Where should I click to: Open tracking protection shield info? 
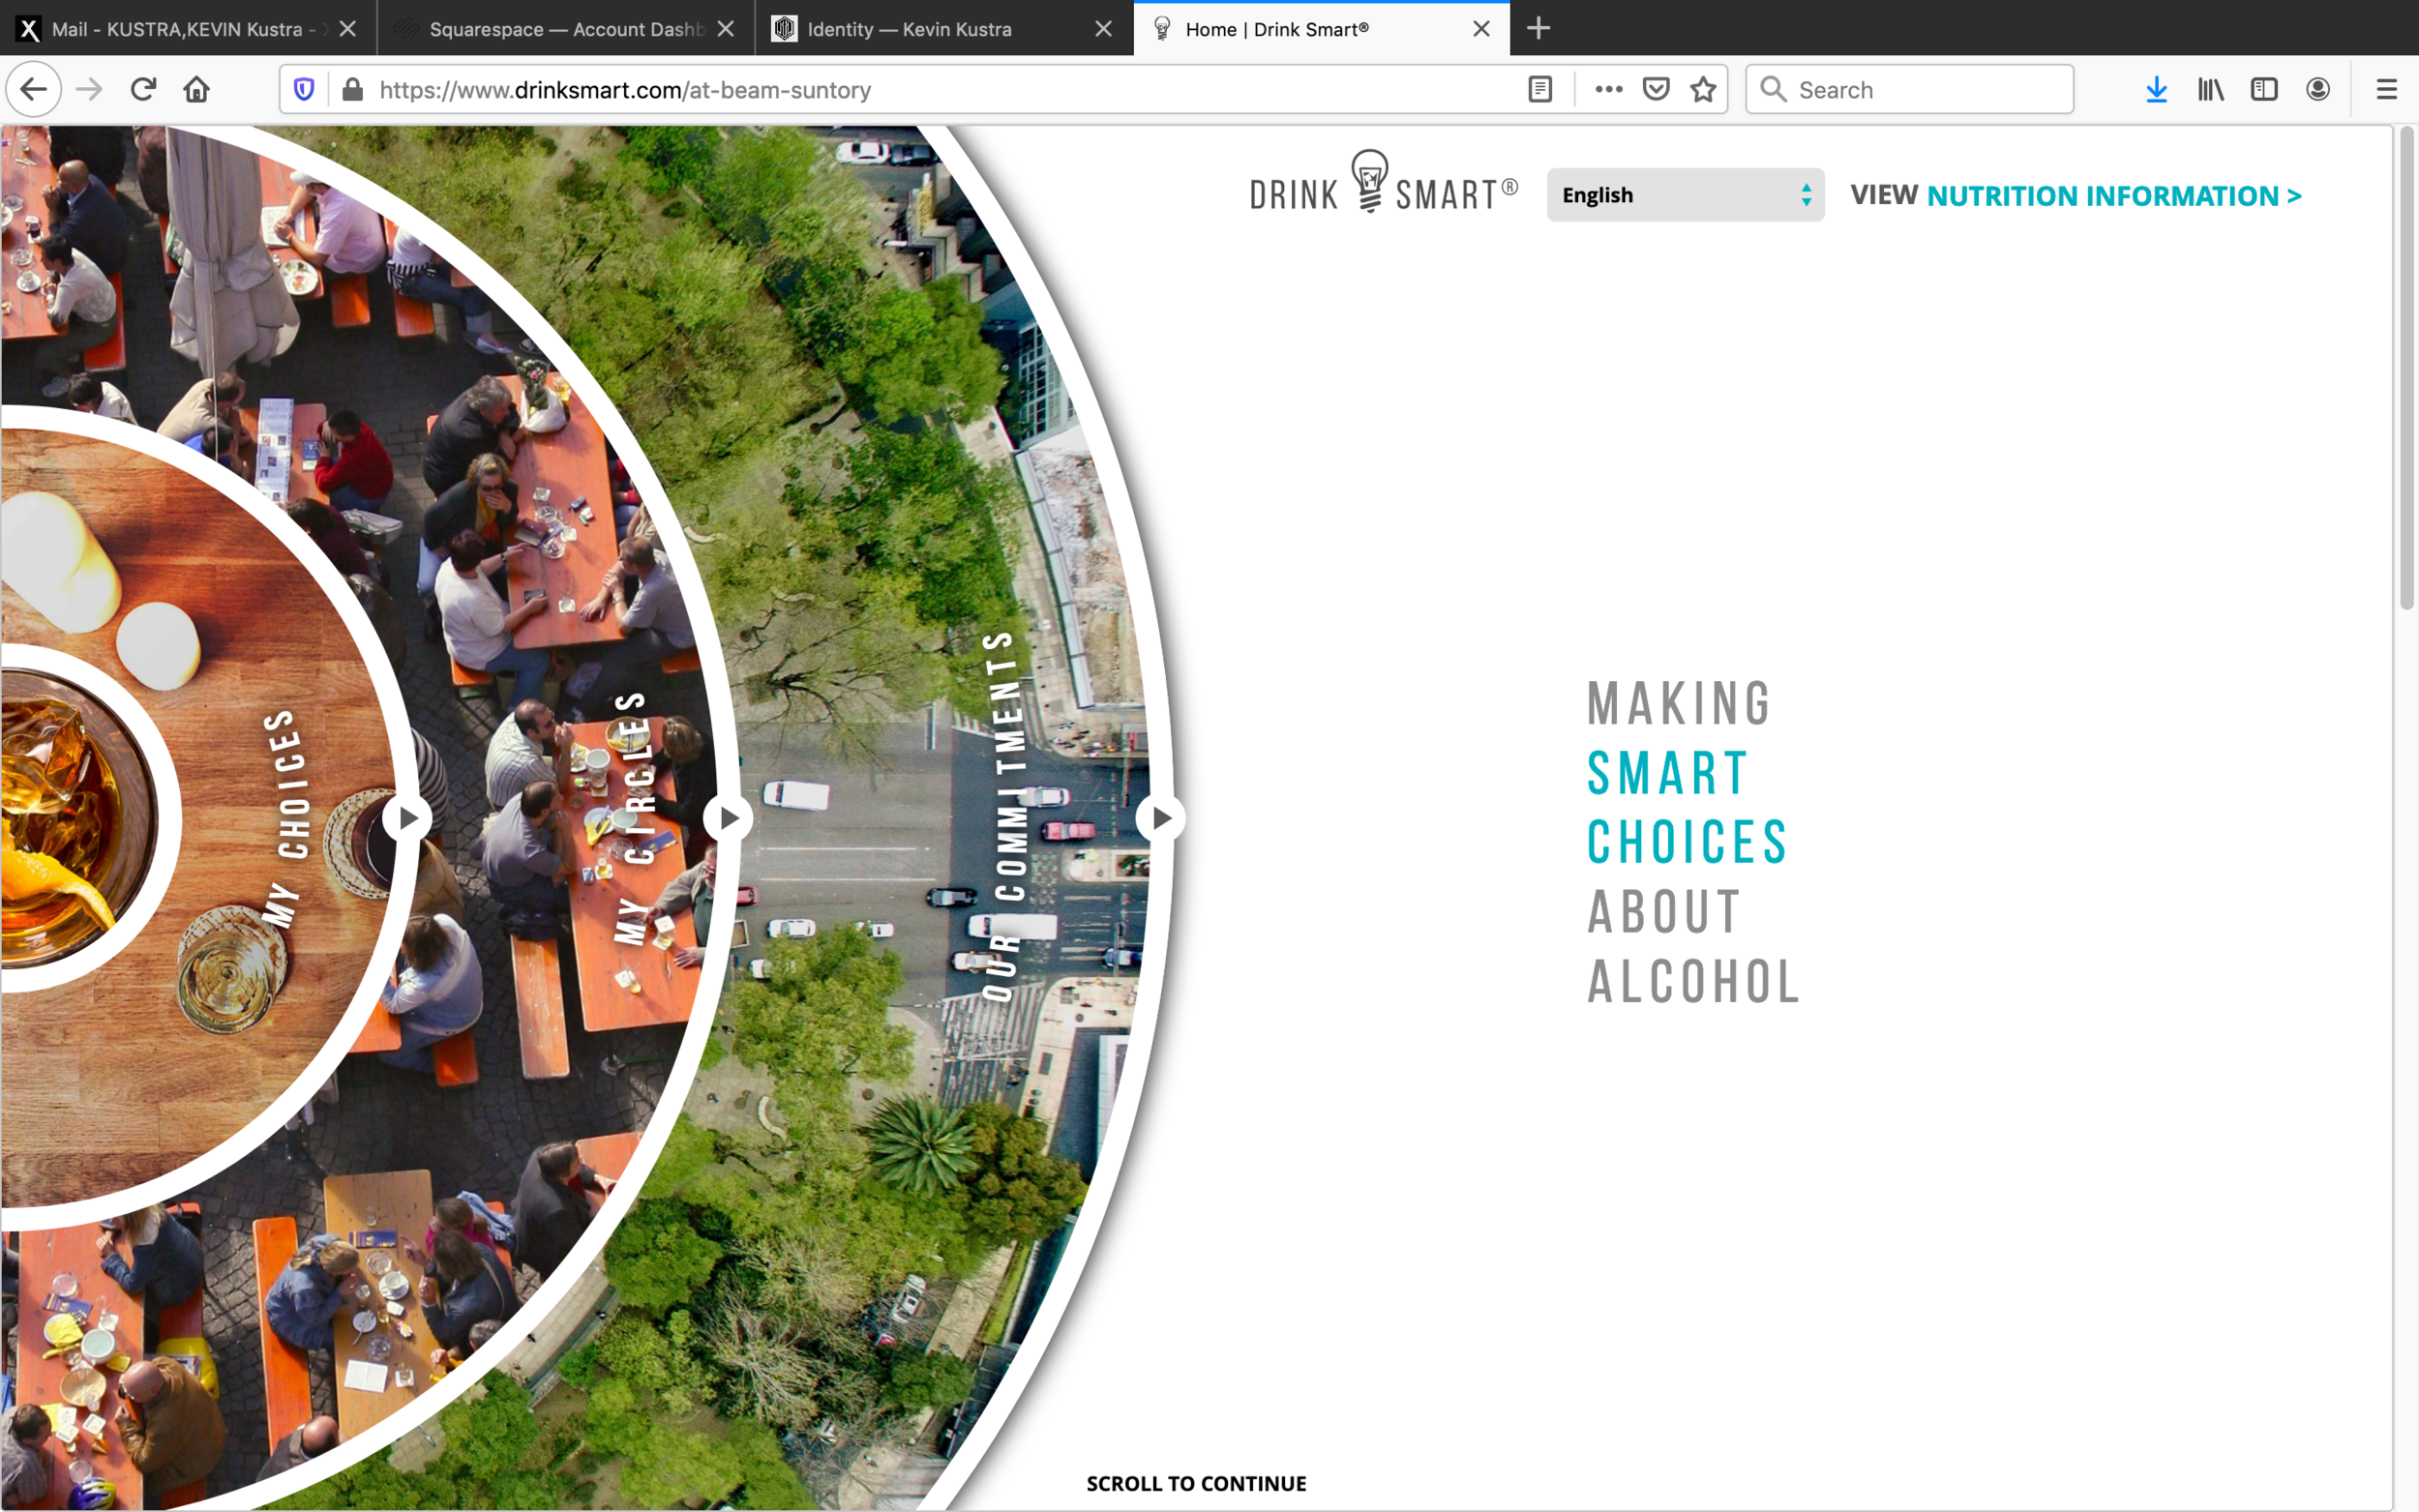[x=304, y=90]
